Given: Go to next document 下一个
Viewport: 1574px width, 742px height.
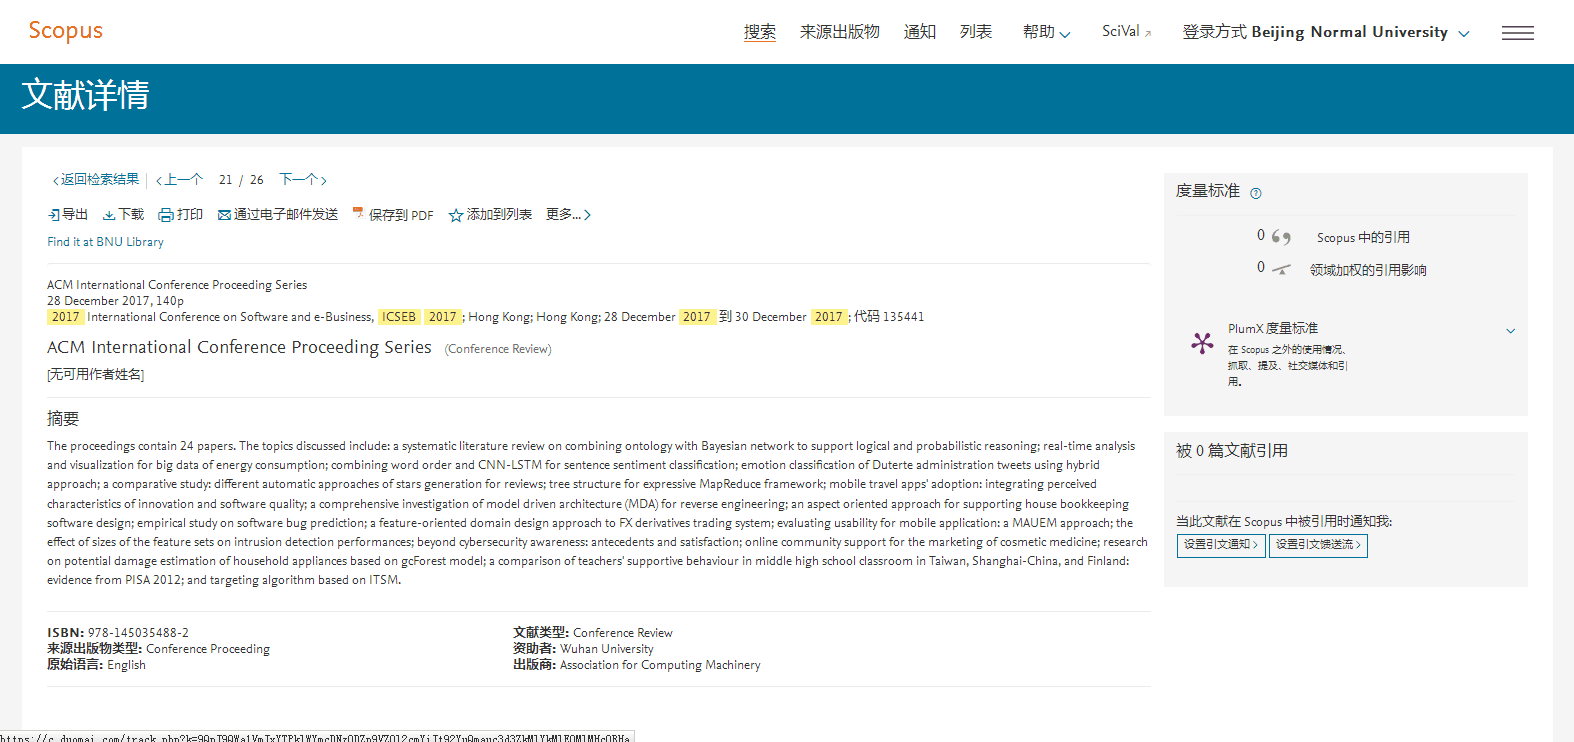Looking at the screenshot, I should tap(303, 180).
